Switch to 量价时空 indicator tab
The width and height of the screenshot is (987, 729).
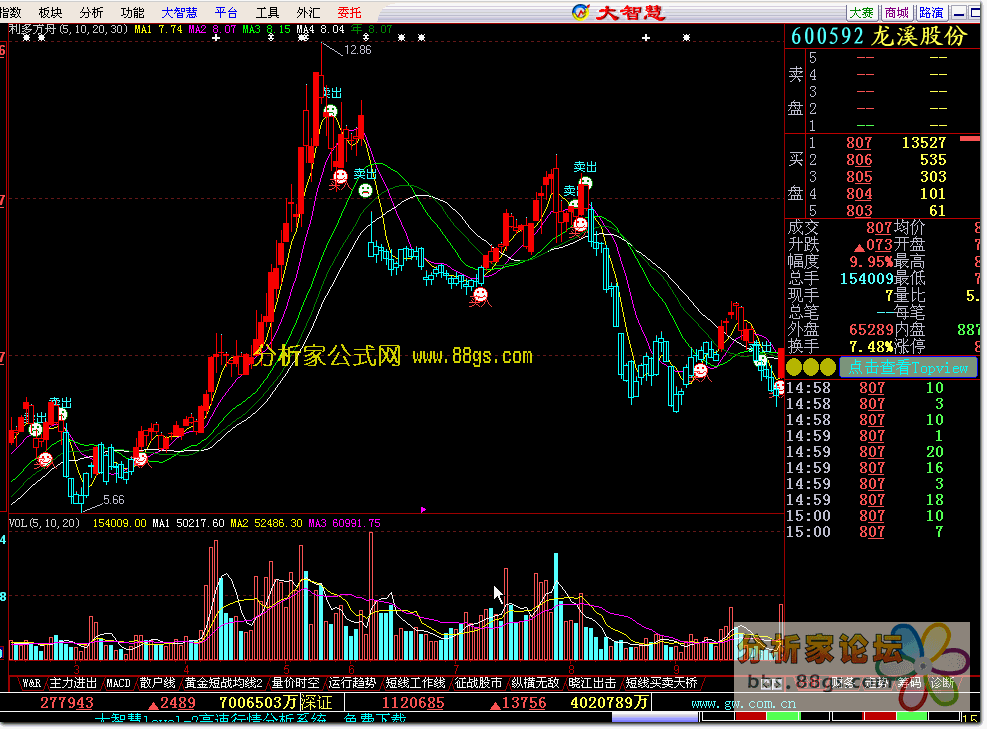295,683
